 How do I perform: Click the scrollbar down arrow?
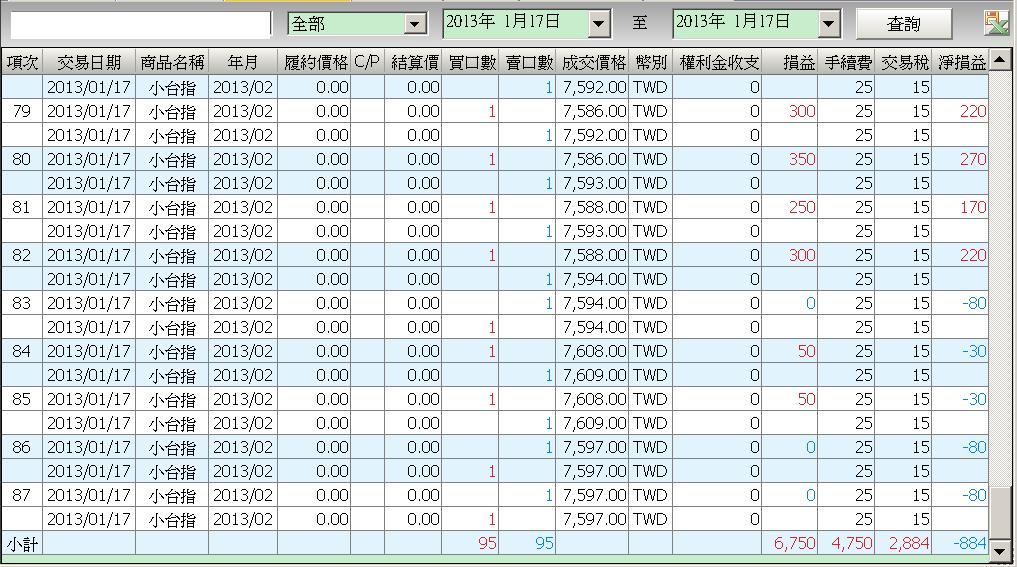999,551
